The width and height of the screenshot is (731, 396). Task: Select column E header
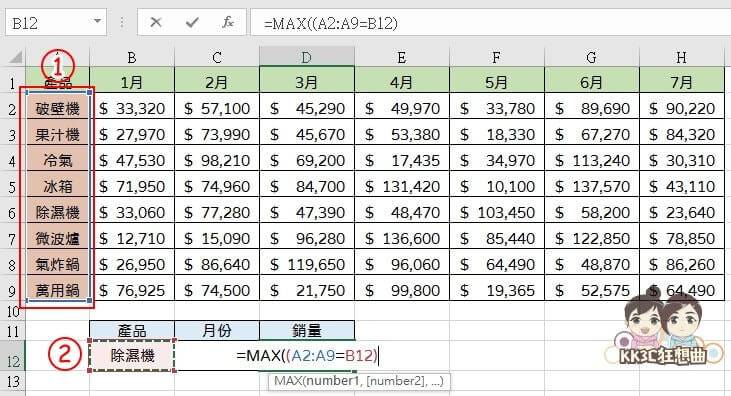(x=402, y=57)
